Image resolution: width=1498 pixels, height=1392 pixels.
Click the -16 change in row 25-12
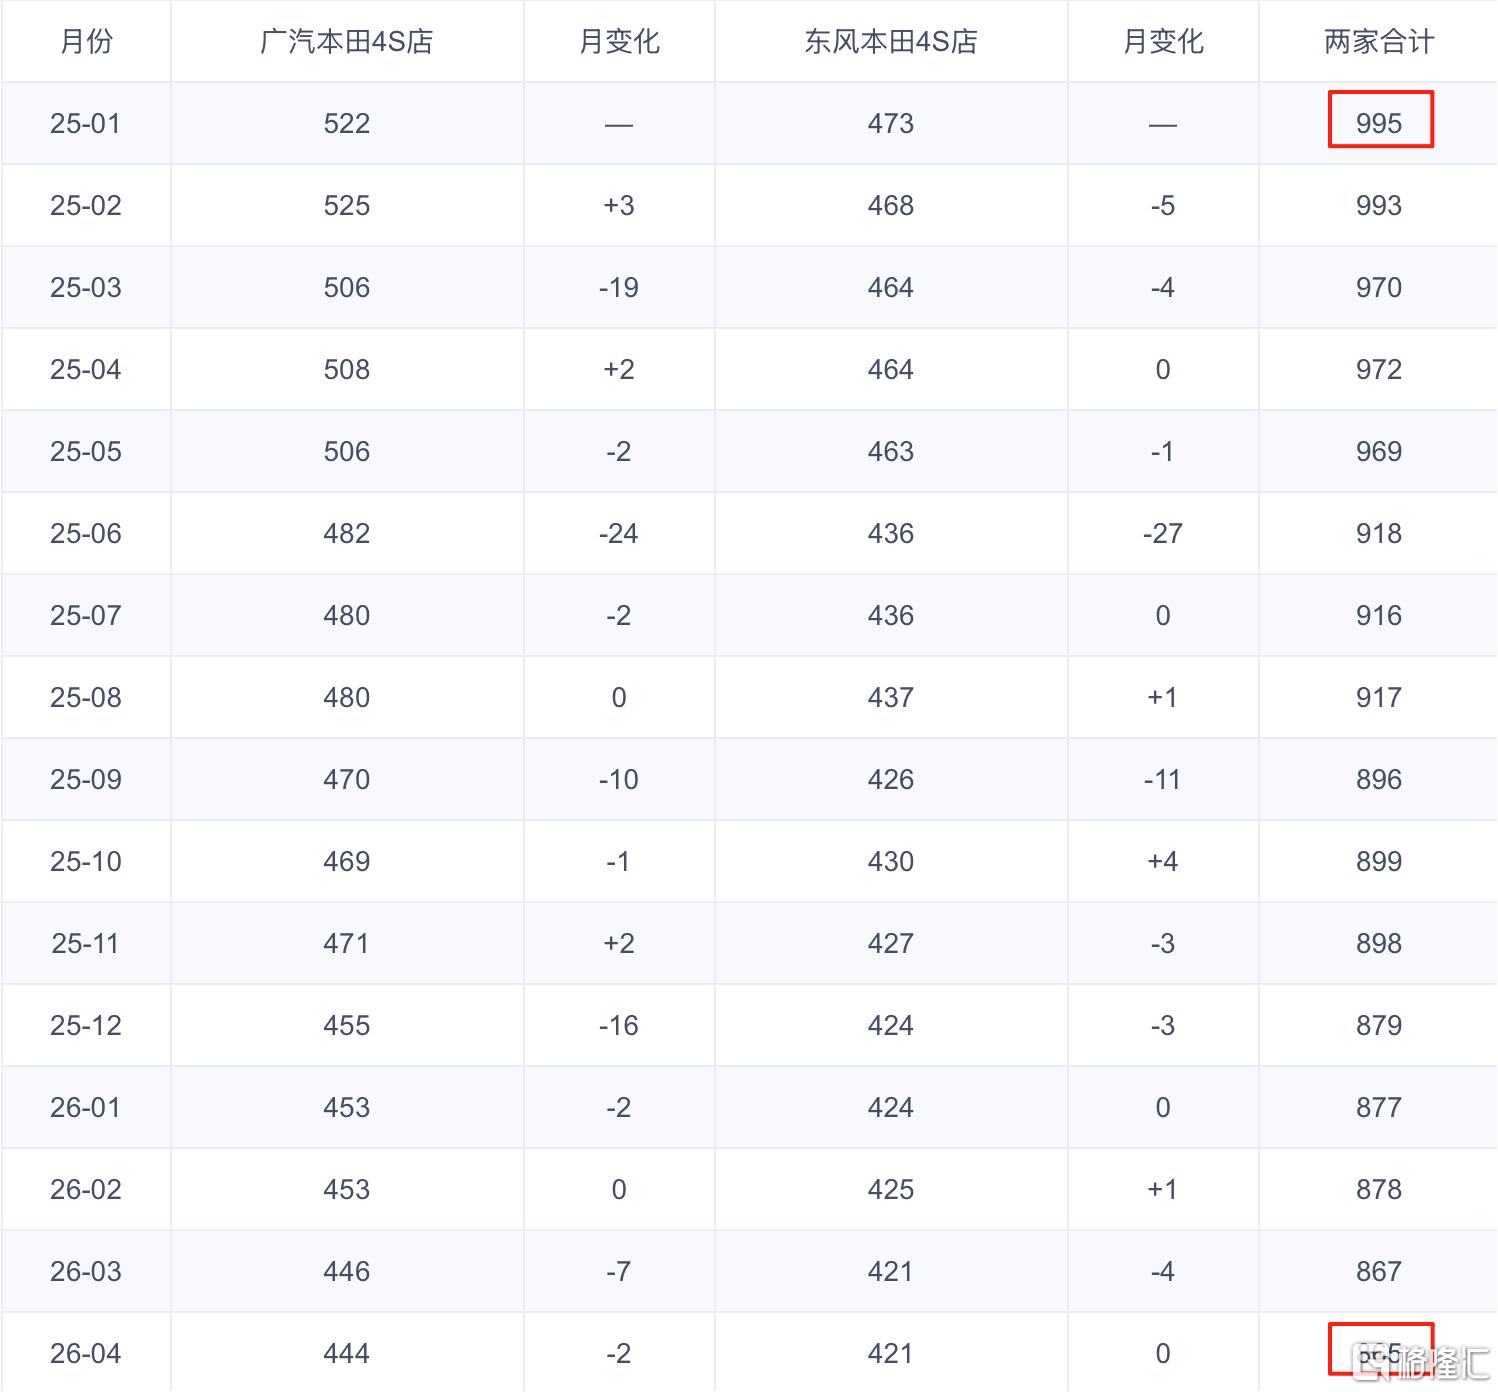619,1025
